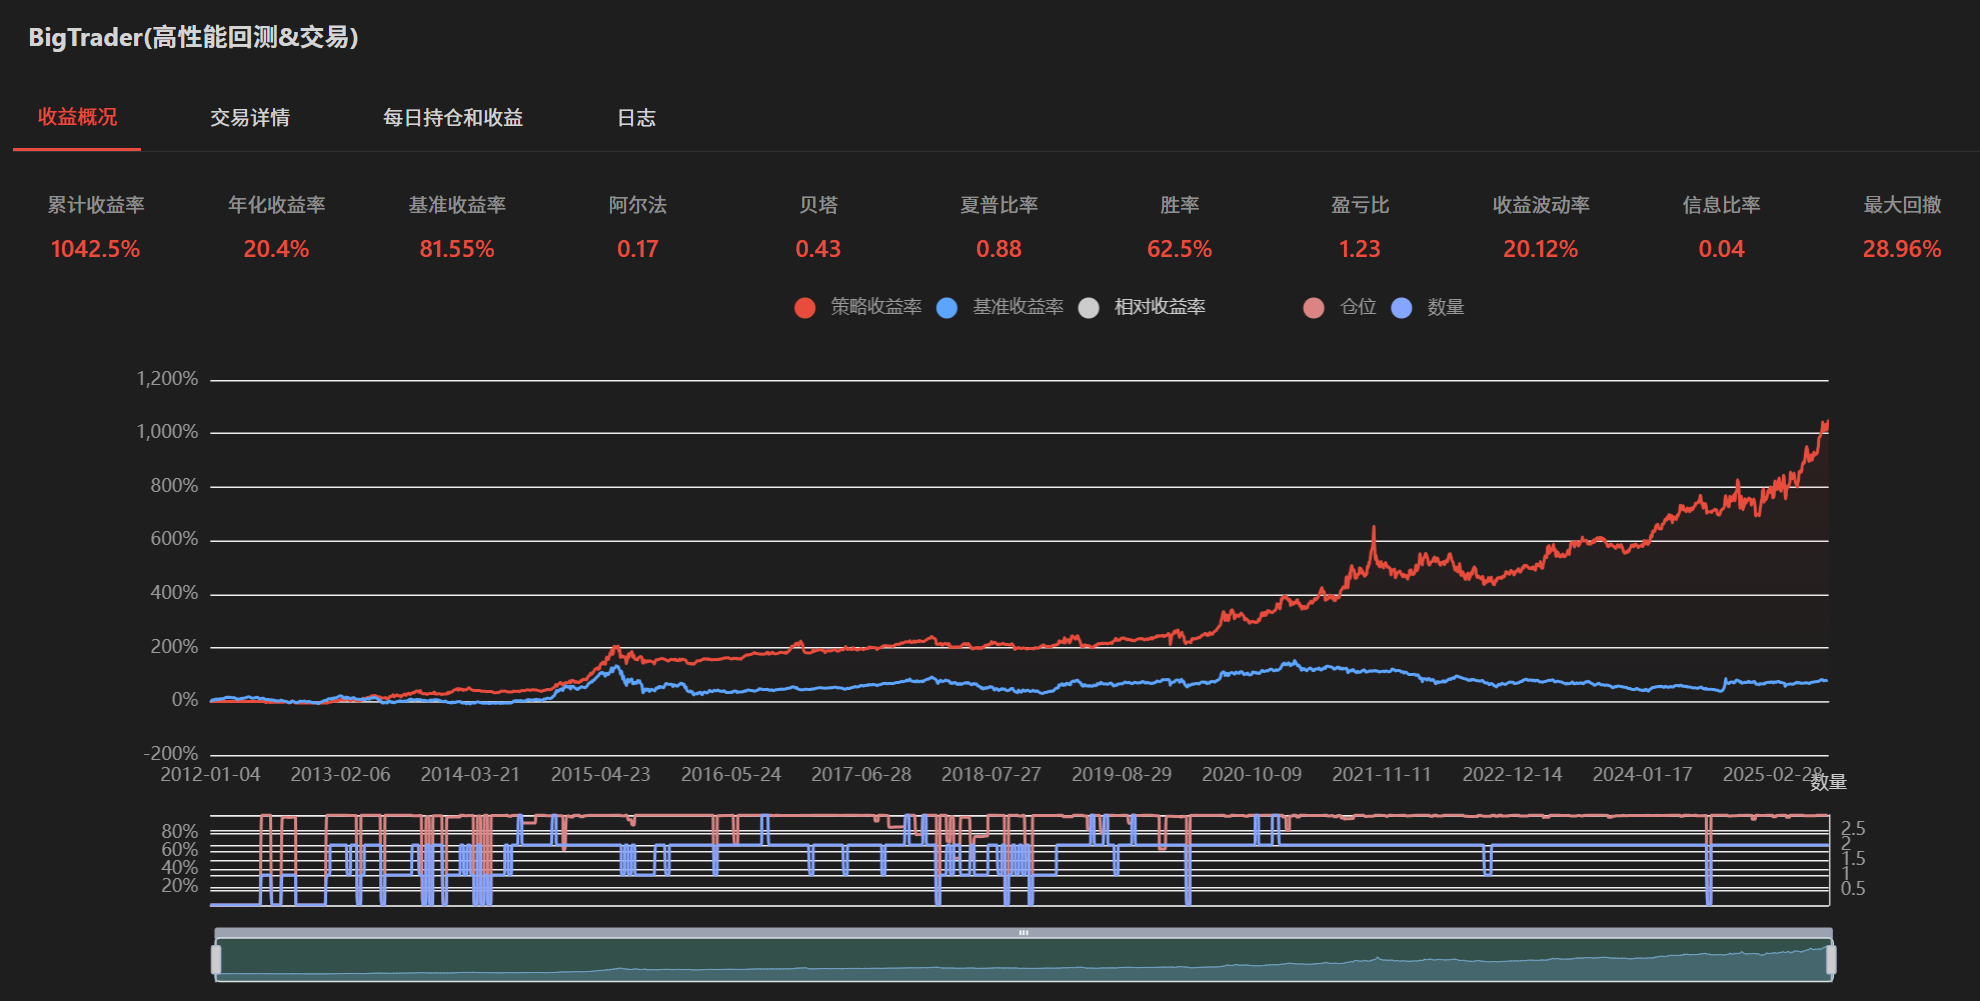Click the grey 相对收益率 legend dot
Viewport: 1980px width, 1001px height.
[1089, 308]
